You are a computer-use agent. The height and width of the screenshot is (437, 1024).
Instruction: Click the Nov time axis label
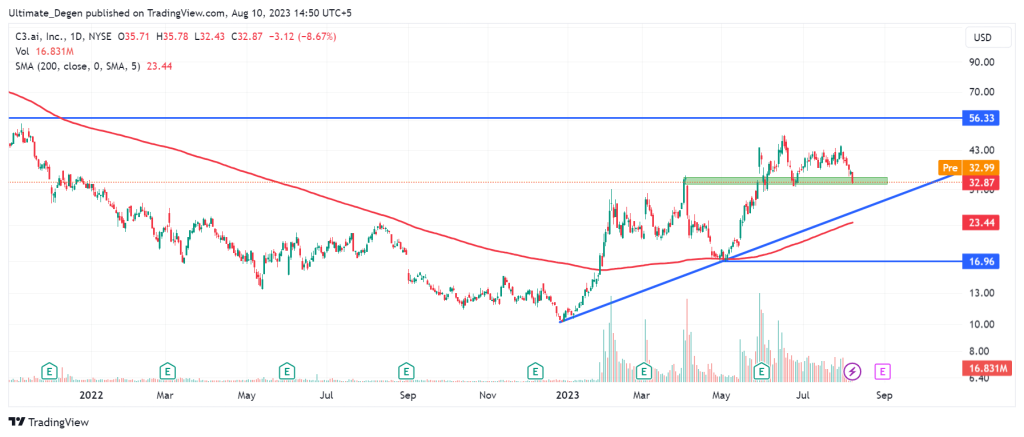[488, 395]
